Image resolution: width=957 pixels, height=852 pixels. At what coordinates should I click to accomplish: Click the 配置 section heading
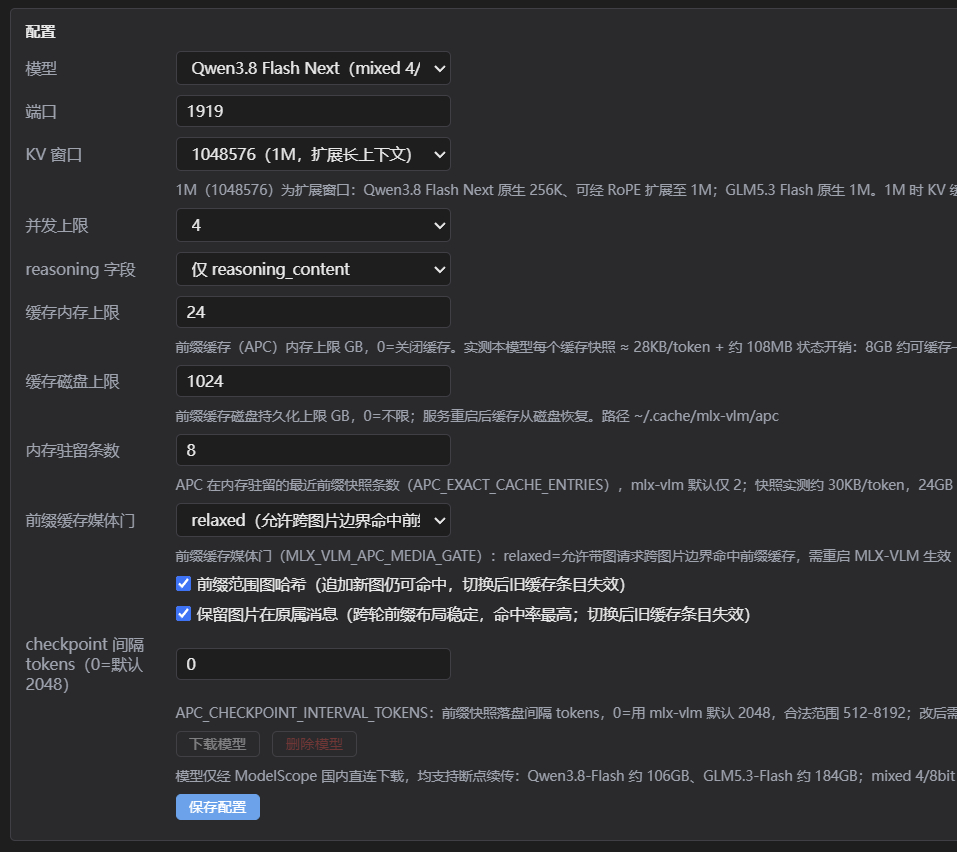click(40, 32)
